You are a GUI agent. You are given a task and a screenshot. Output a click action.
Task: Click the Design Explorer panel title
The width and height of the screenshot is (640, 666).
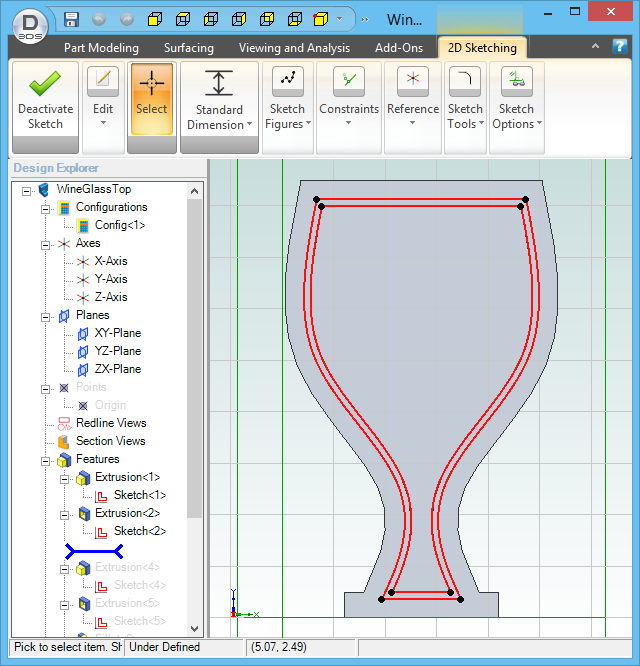click(x=56, y=168)
